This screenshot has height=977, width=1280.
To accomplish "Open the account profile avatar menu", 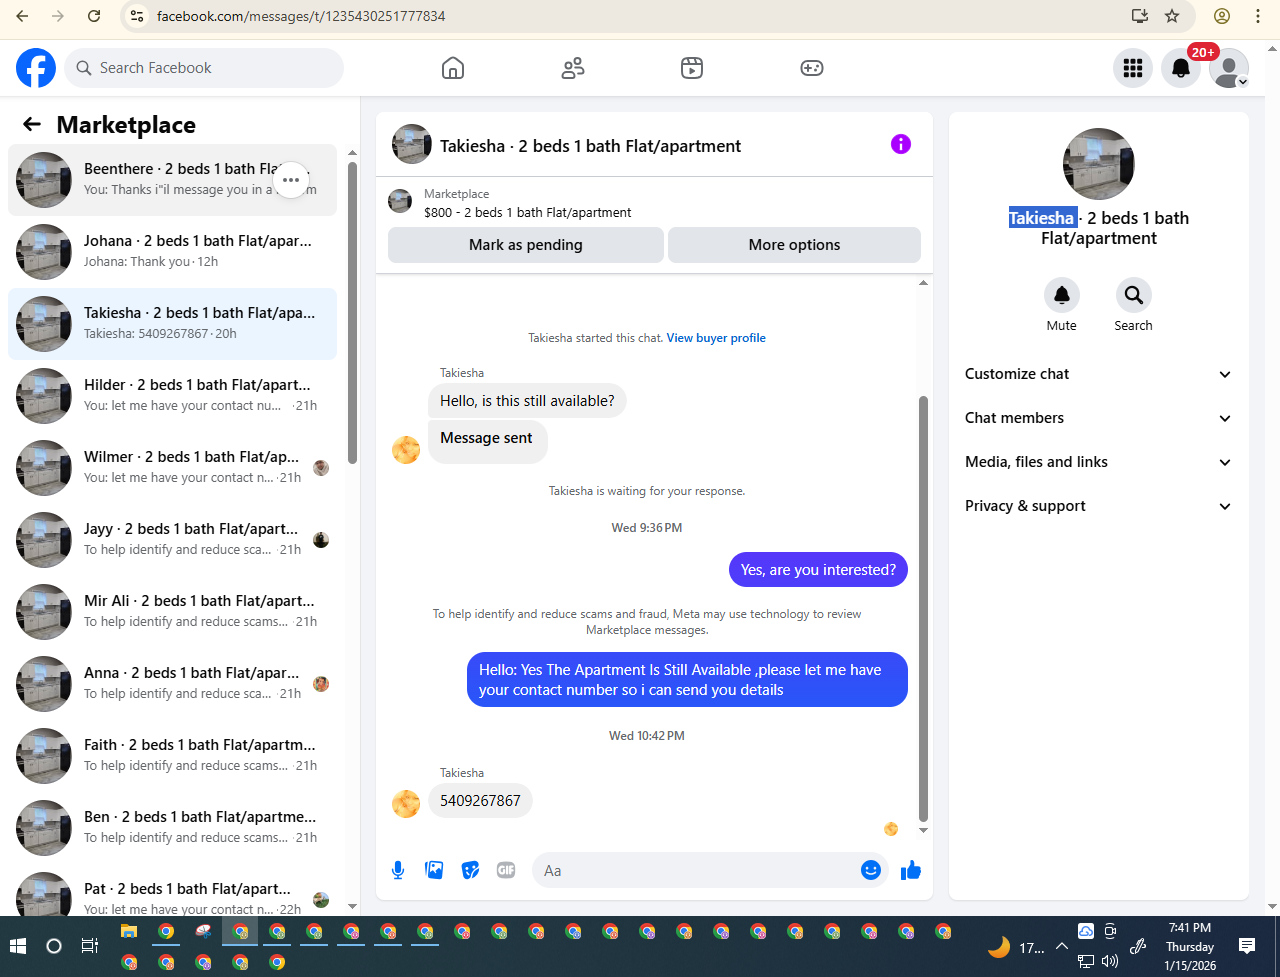I will coord(1229,68).
